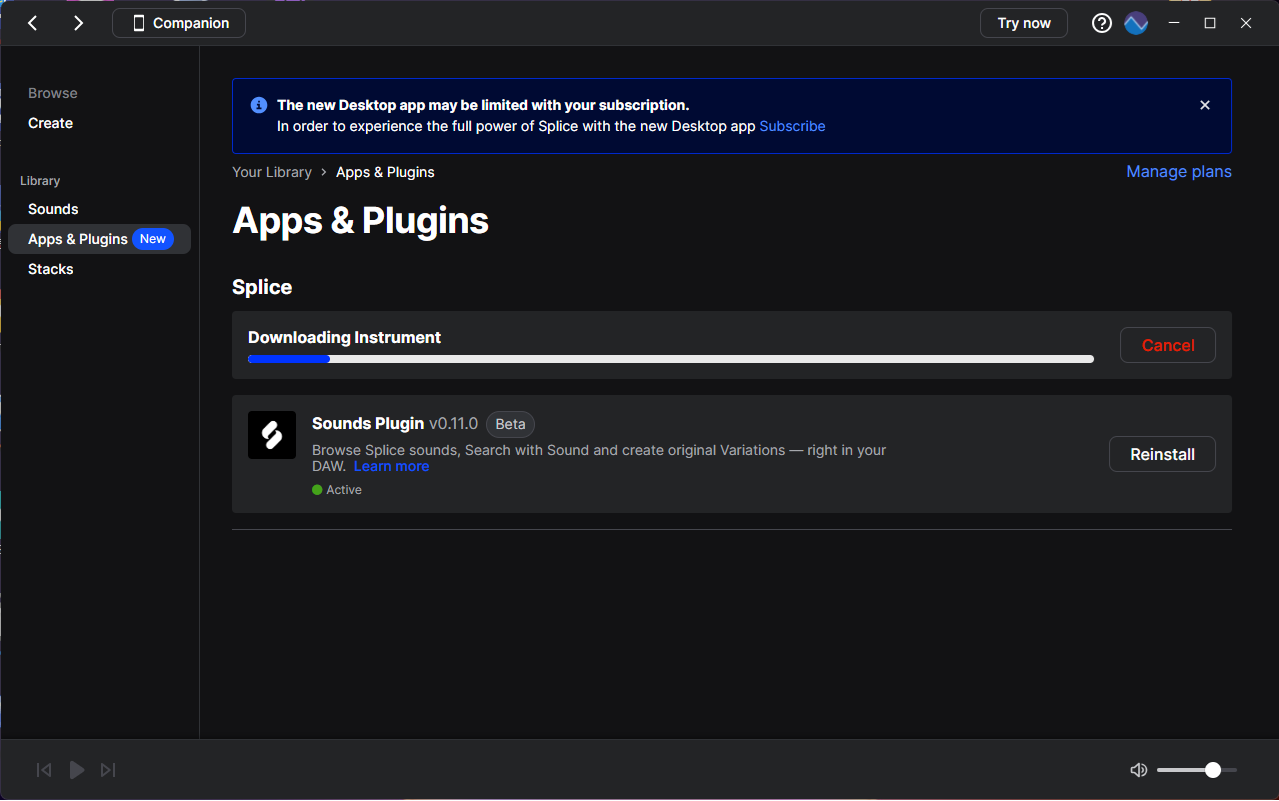Click the Downloading Instrument label
Viewport: 1279px width, 801px height.
[344, 337]
